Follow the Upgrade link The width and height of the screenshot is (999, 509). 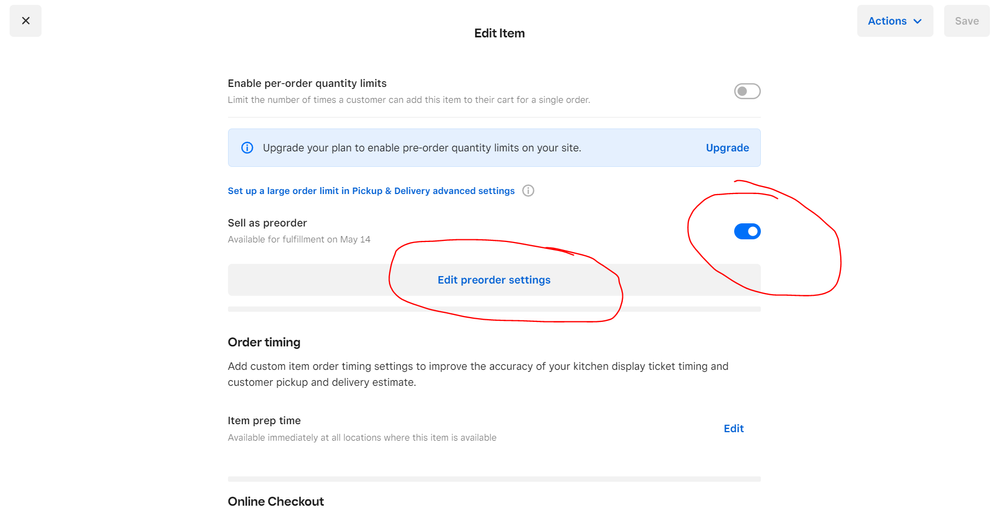727,148
